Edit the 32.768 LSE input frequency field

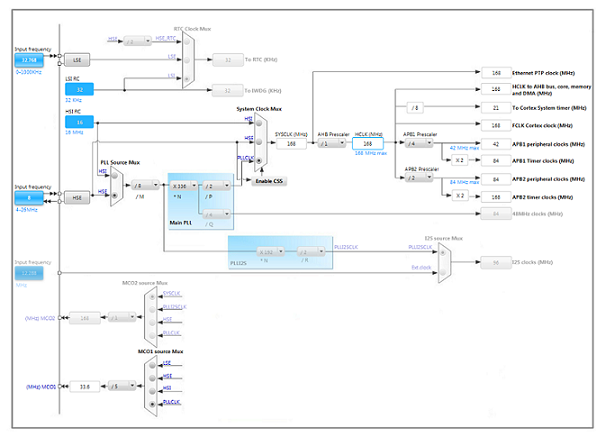[x=29, y=60]
